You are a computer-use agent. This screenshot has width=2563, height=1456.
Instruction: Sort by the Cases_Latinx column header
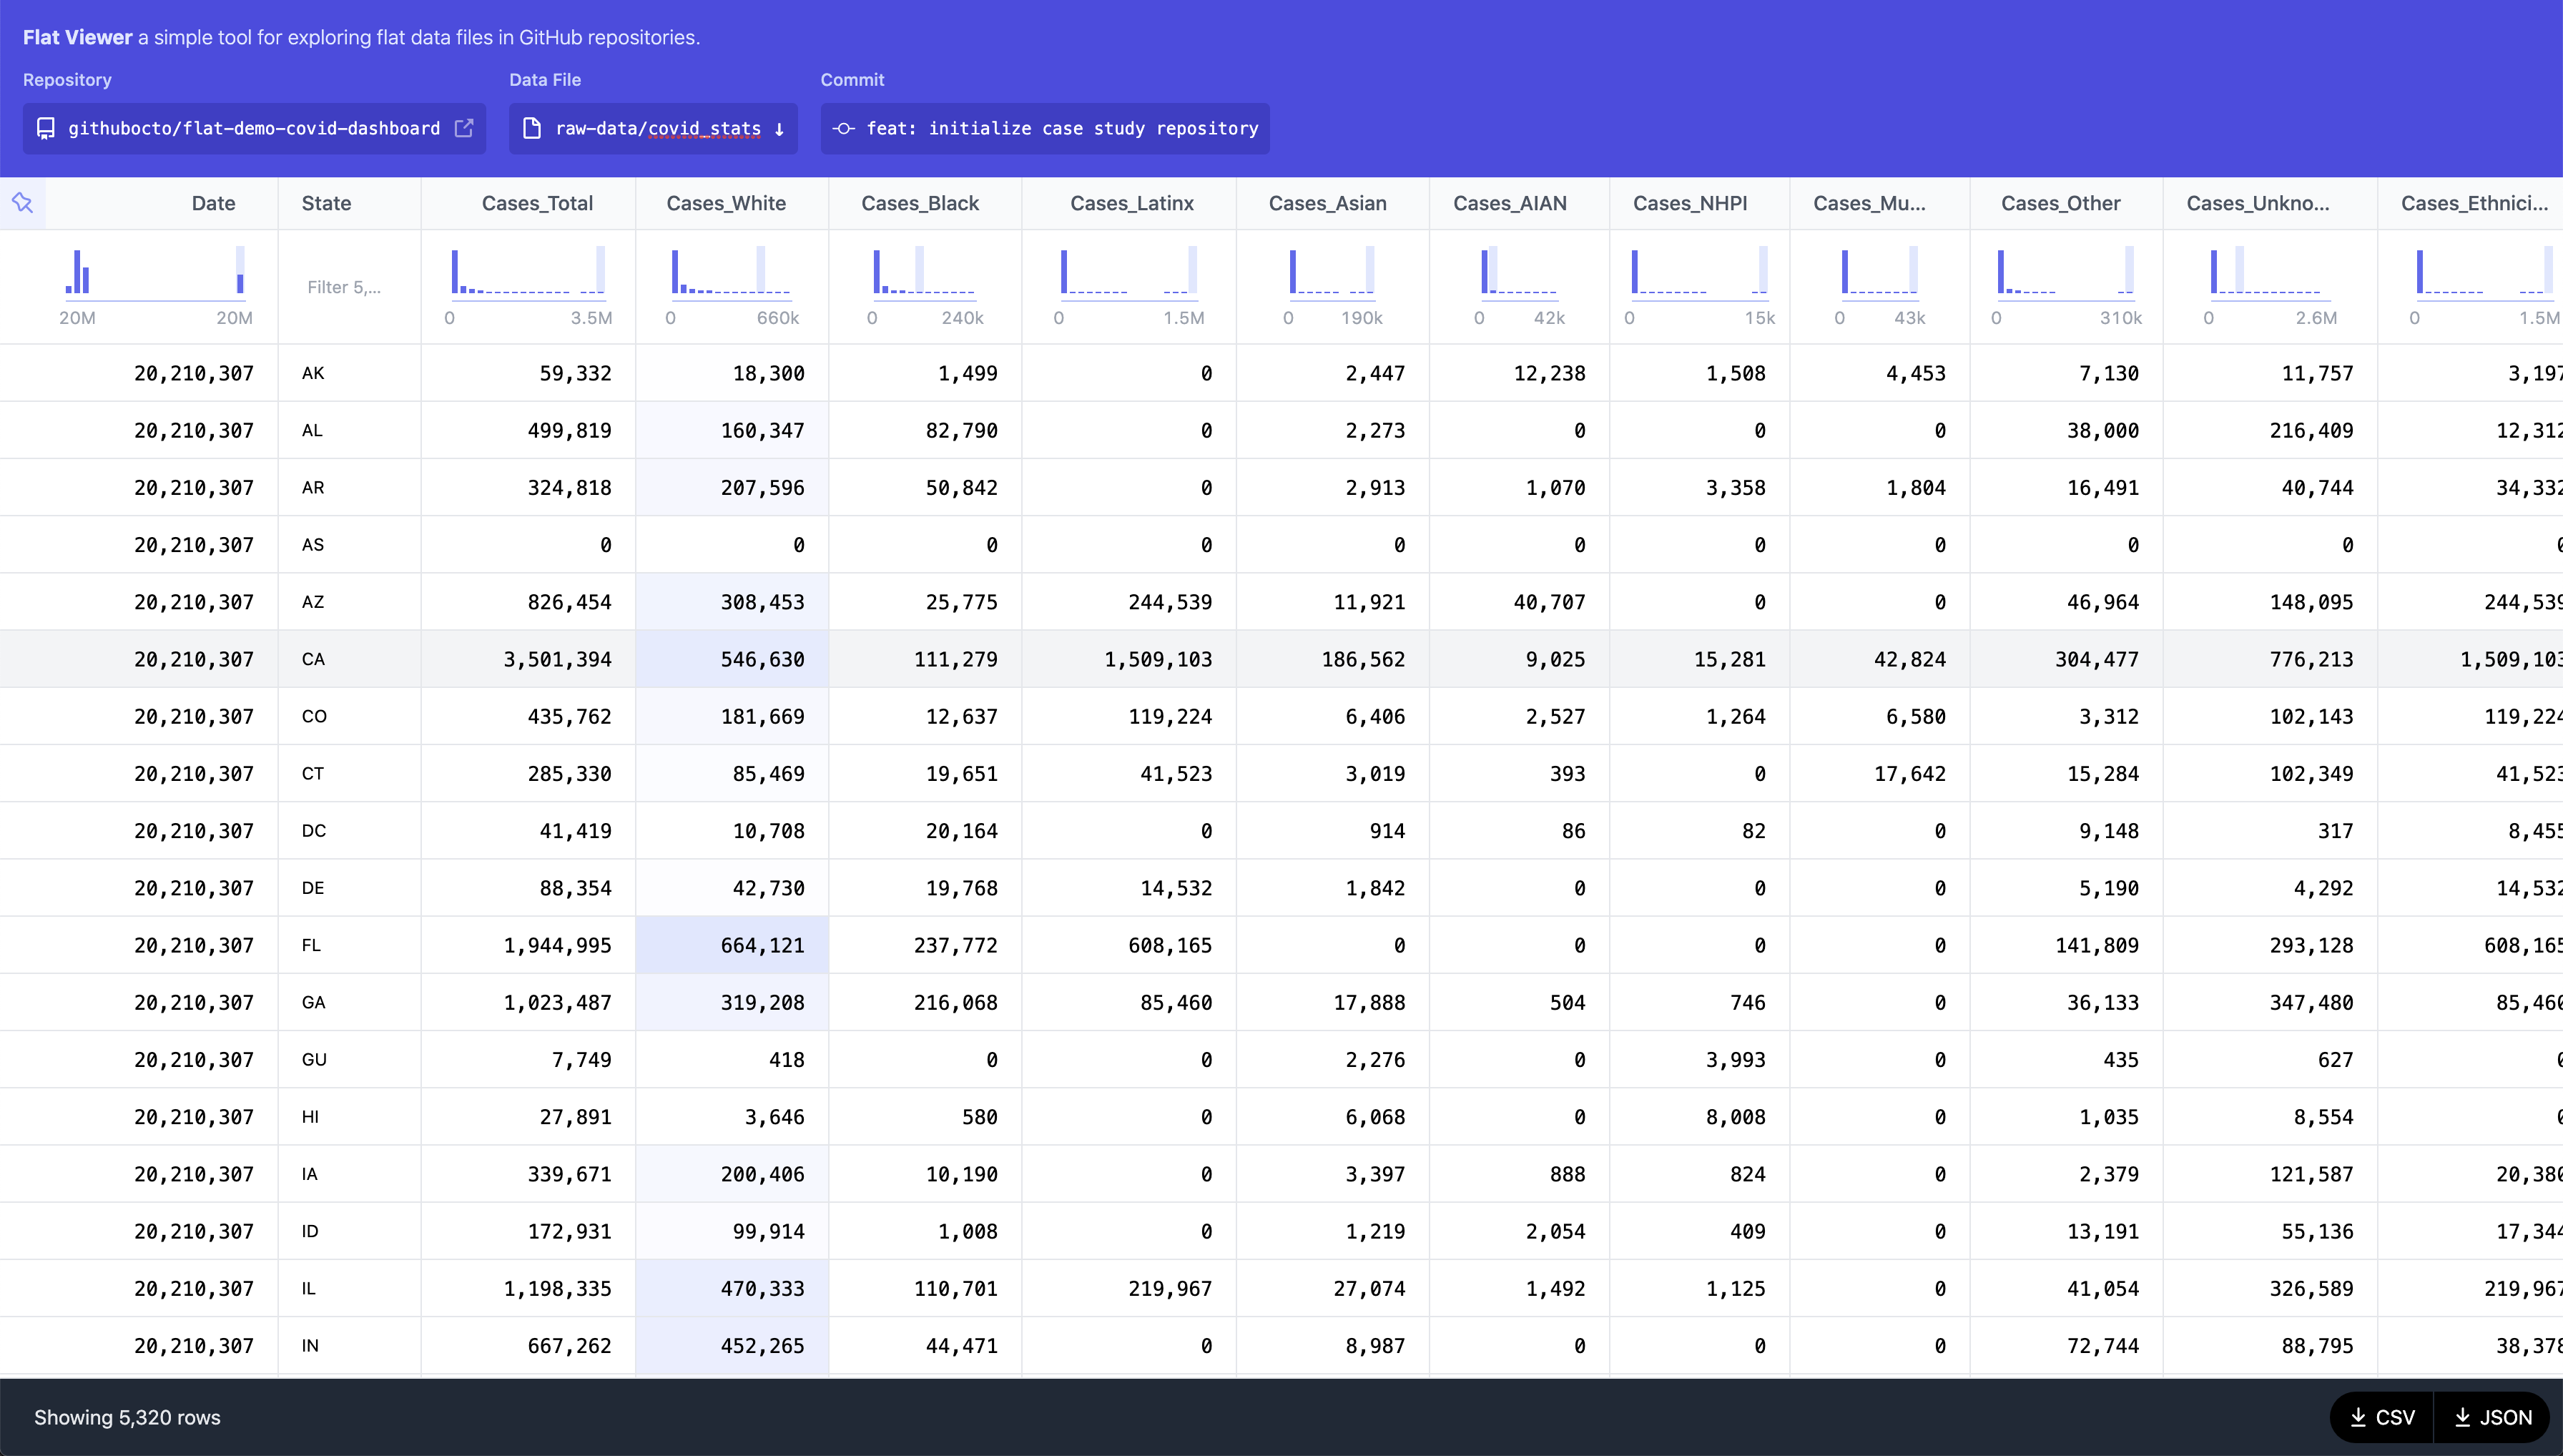(x=1131, y=203)
